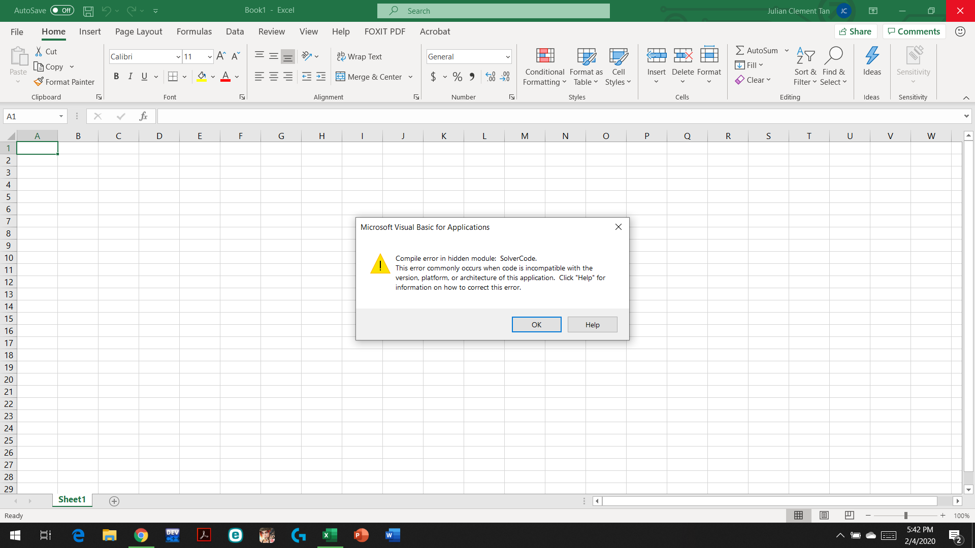Switch to Page Layout view icon
The height and width of the screenshot is (548, 975).
[x=824, y=516]
